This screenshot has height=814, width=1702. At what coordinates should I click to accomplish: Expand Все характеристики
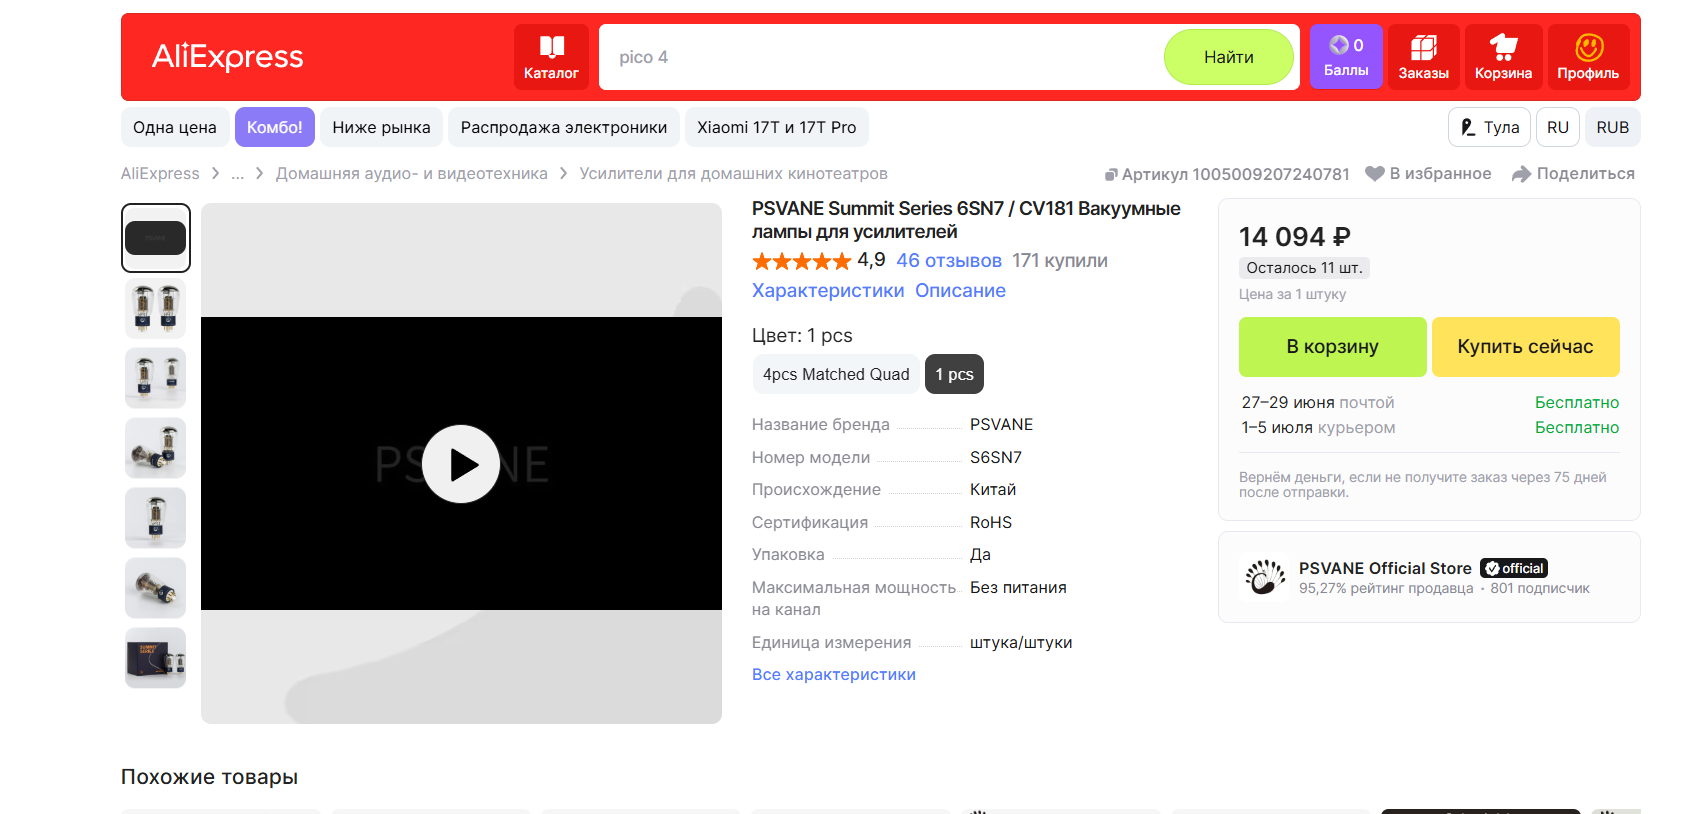tap(834, 674)
